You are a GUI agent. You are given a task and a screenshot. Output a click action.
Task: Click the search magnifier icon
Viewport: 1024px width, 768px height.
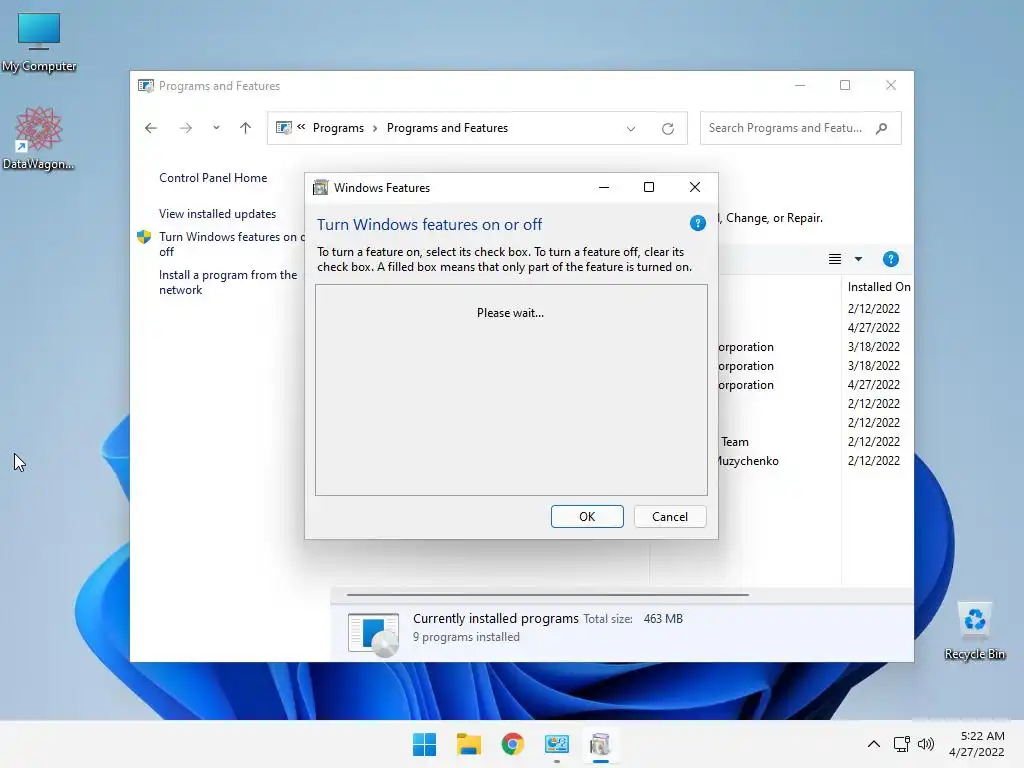tap(881, 128)
